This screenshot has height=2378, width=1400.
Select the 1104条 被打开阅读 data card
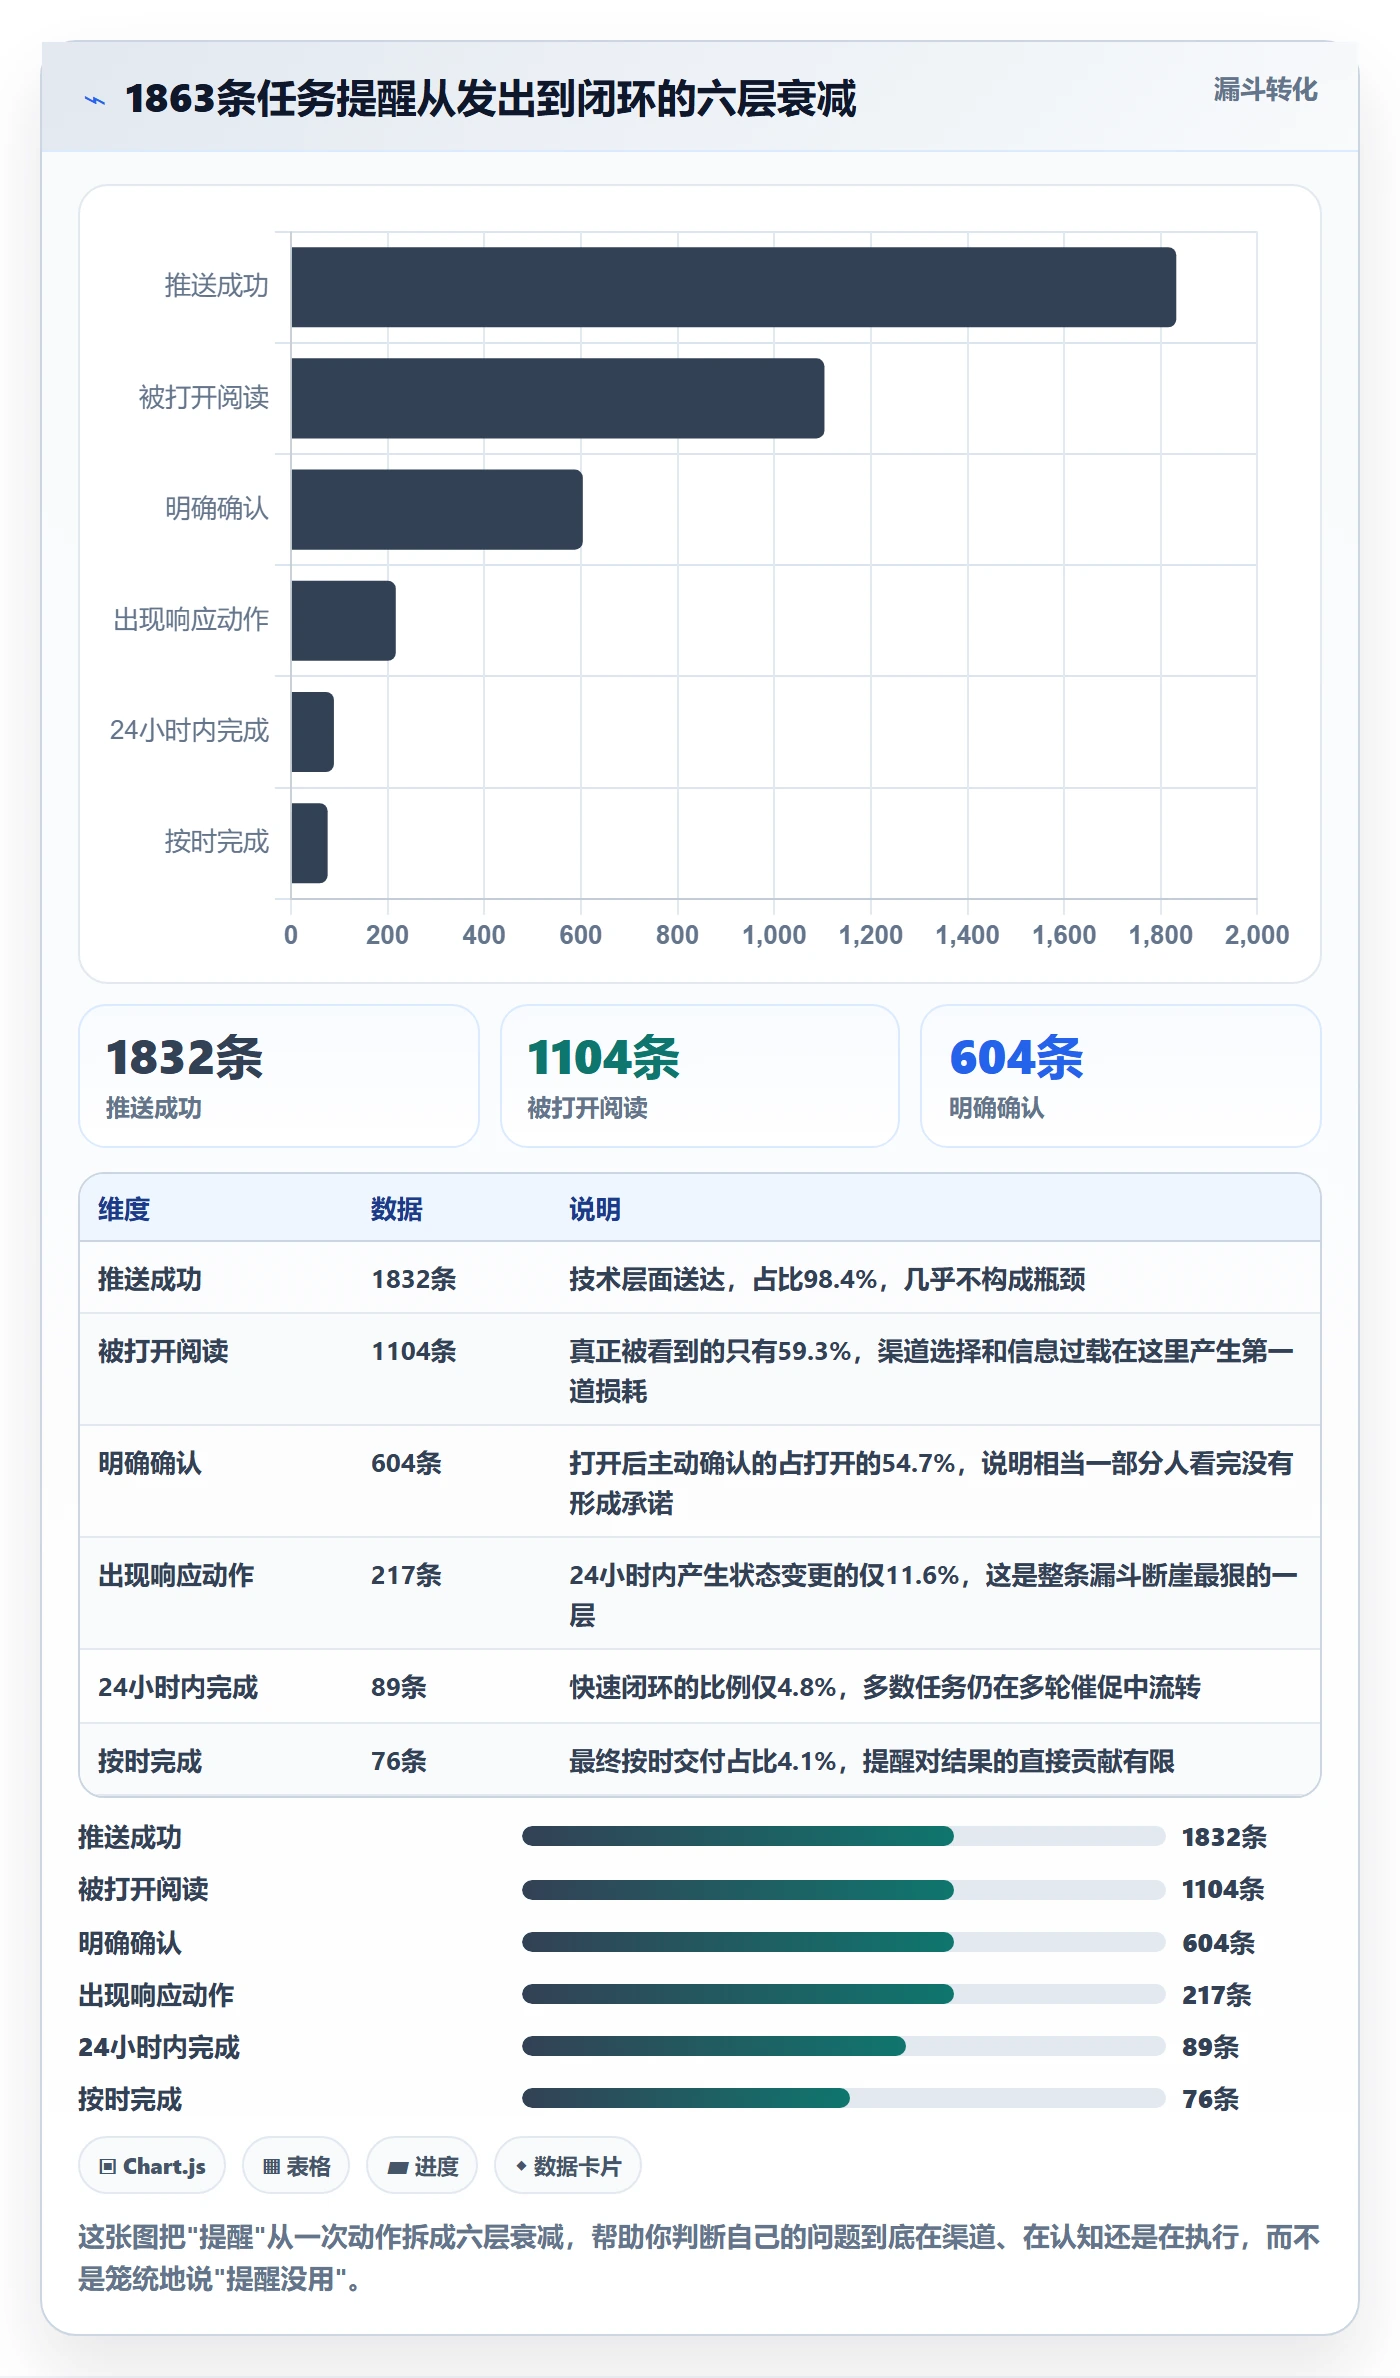[x=700, y=1076]
